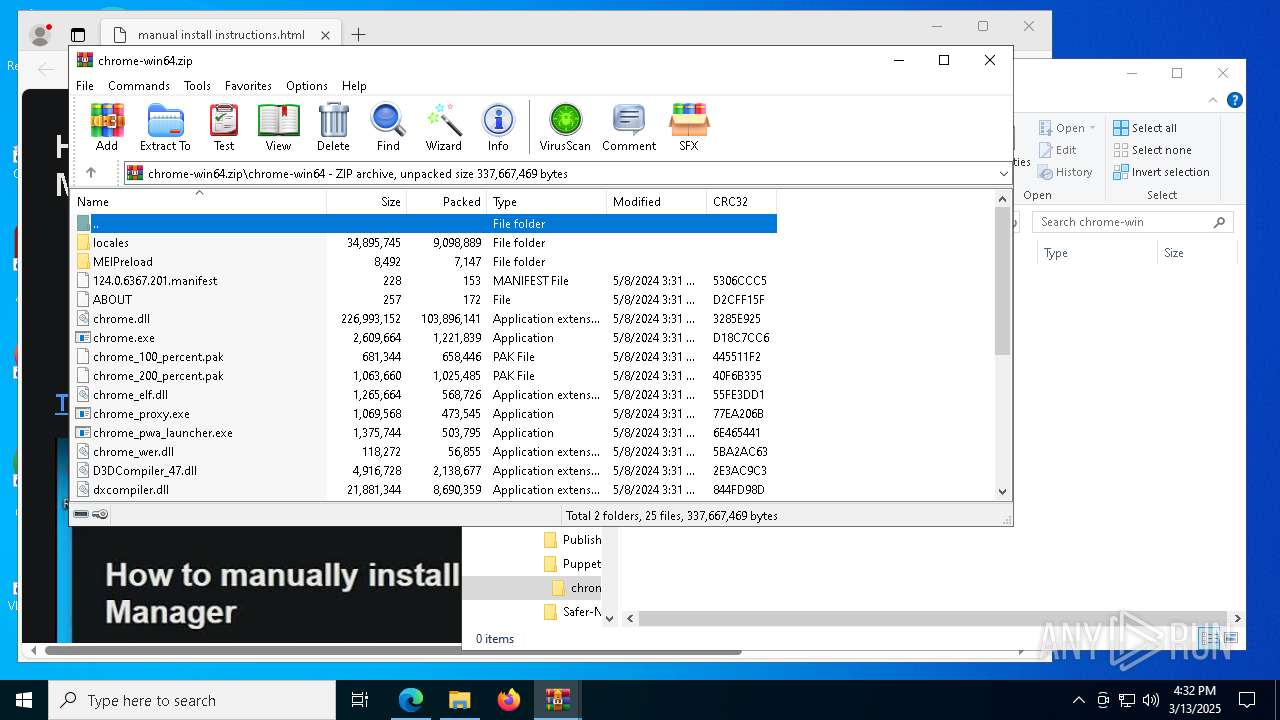
Task: Run the Test archive tool
Action: [224, 127]
